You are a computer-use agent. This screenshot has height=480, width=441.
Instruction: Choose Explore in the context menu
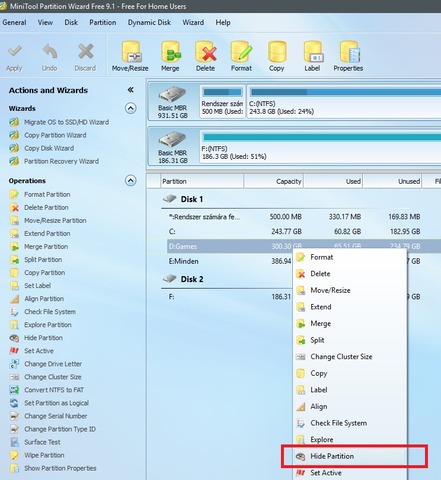tap(350, 440)
